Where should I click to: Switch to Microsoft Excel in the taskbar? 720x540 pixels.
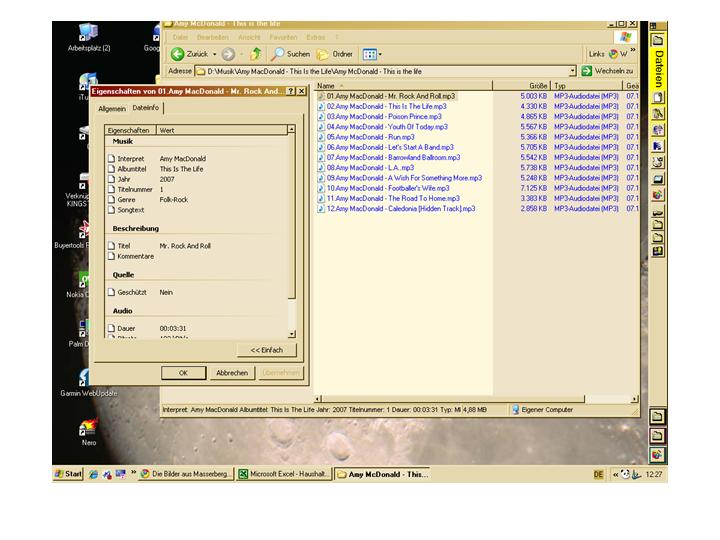[283, 474]
